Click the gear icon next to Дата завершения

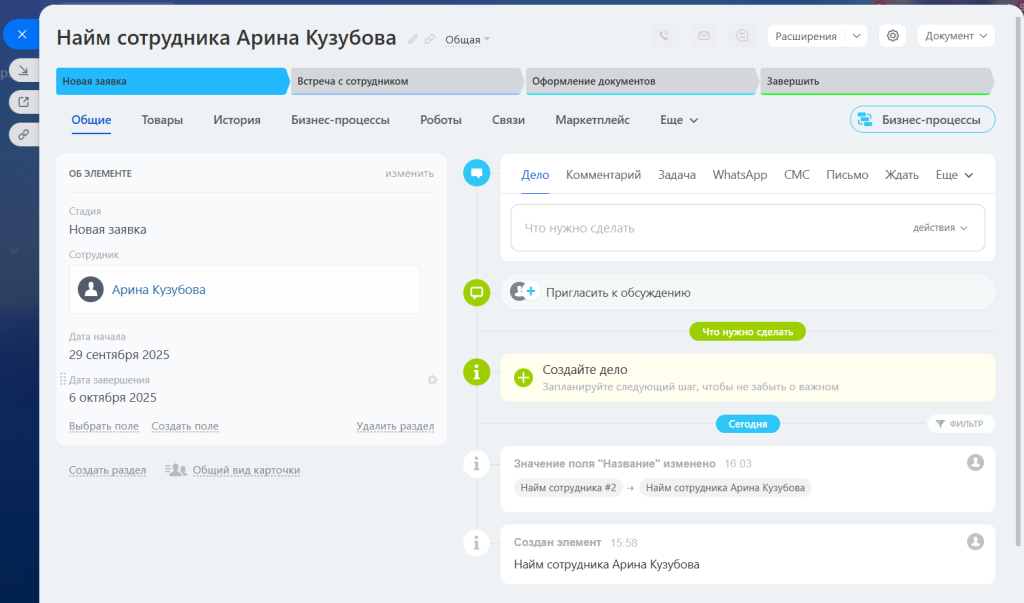click(432, 380)
